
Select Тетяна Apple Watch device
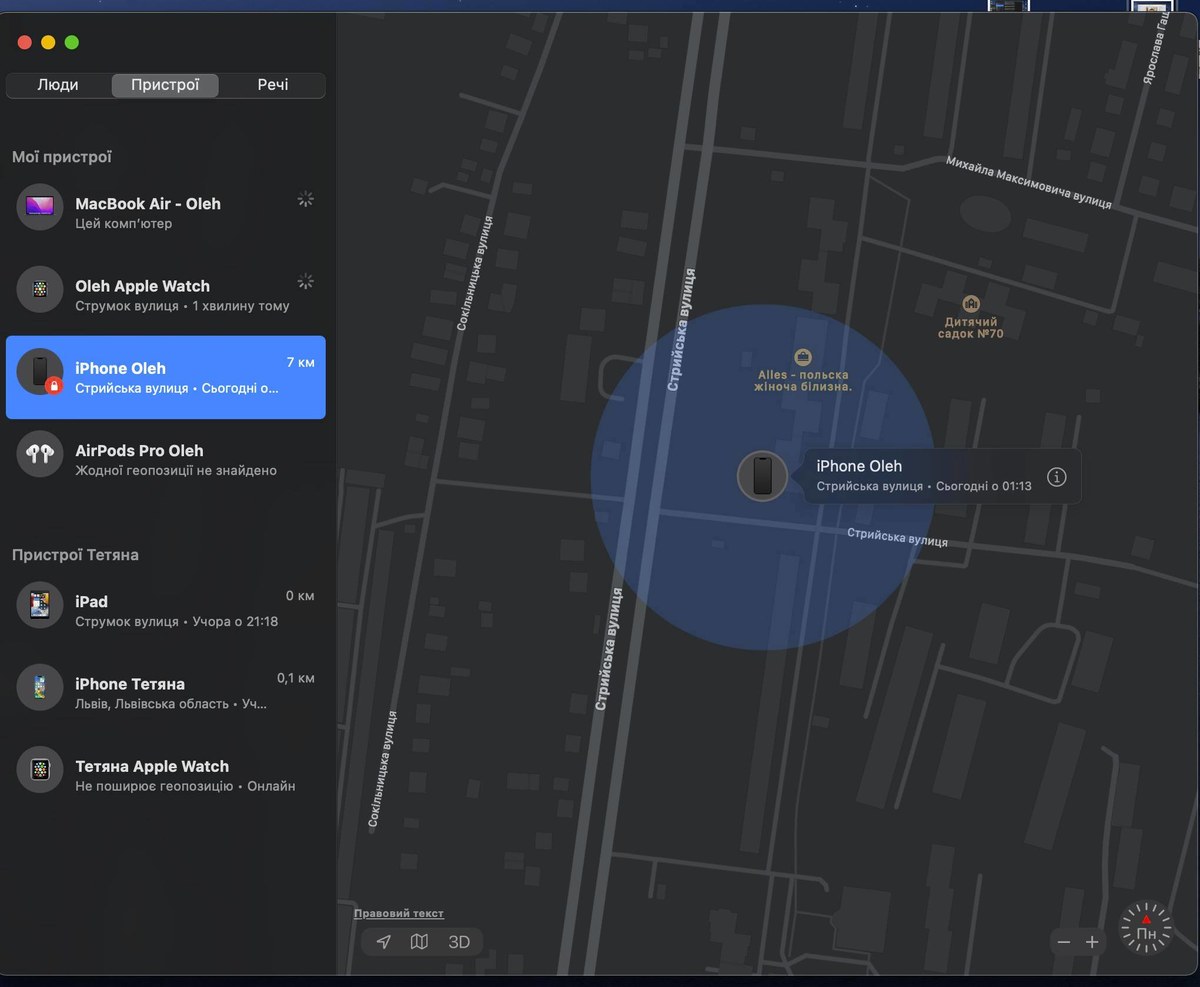click(x=165, y=775)
